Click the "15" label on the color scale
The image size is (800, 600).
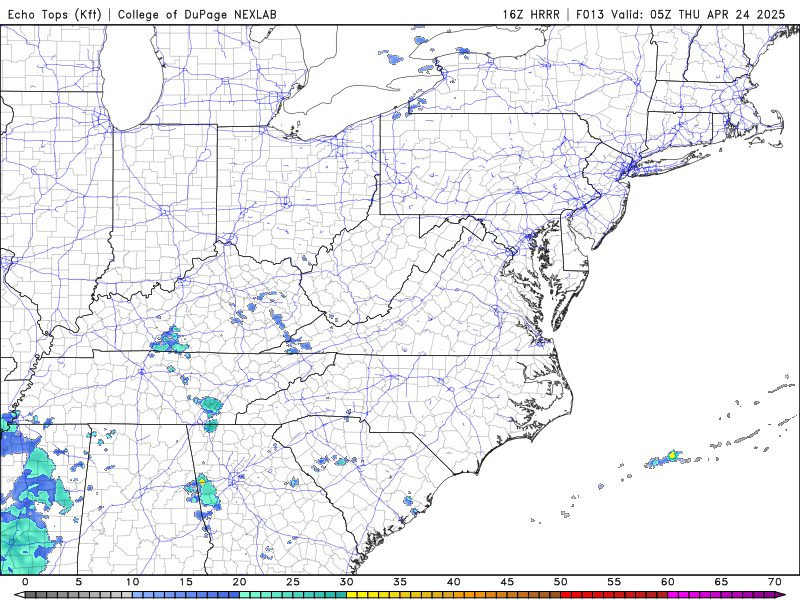186,582
